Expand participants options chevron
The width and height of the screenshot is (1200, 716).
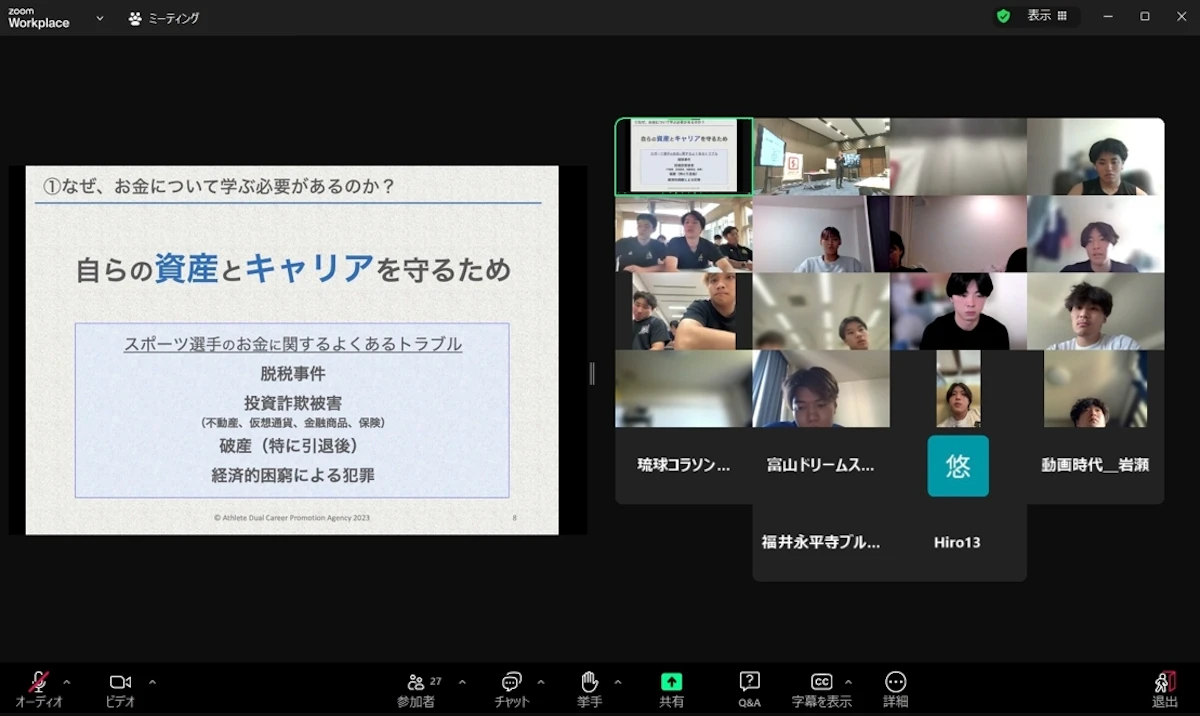[462, 682]
